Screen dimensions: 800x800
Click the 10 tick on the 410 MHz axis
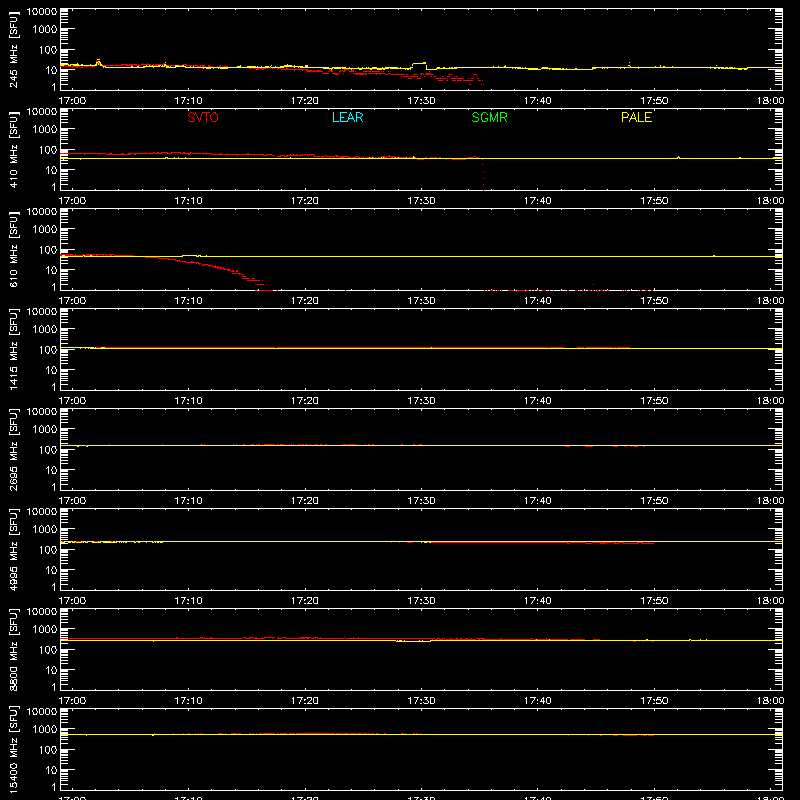point(51,170)
